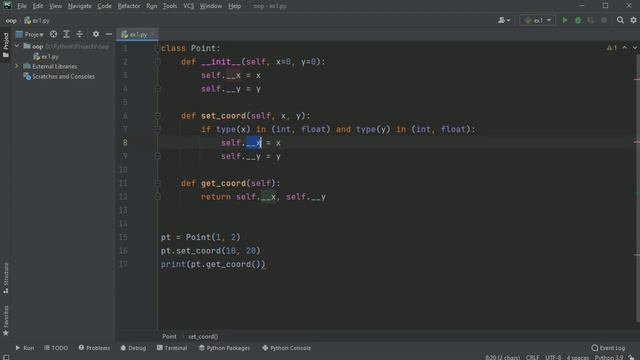Open the Refactor menu
The height and width of the screenshot is (360, 640).
coord(129,6)
